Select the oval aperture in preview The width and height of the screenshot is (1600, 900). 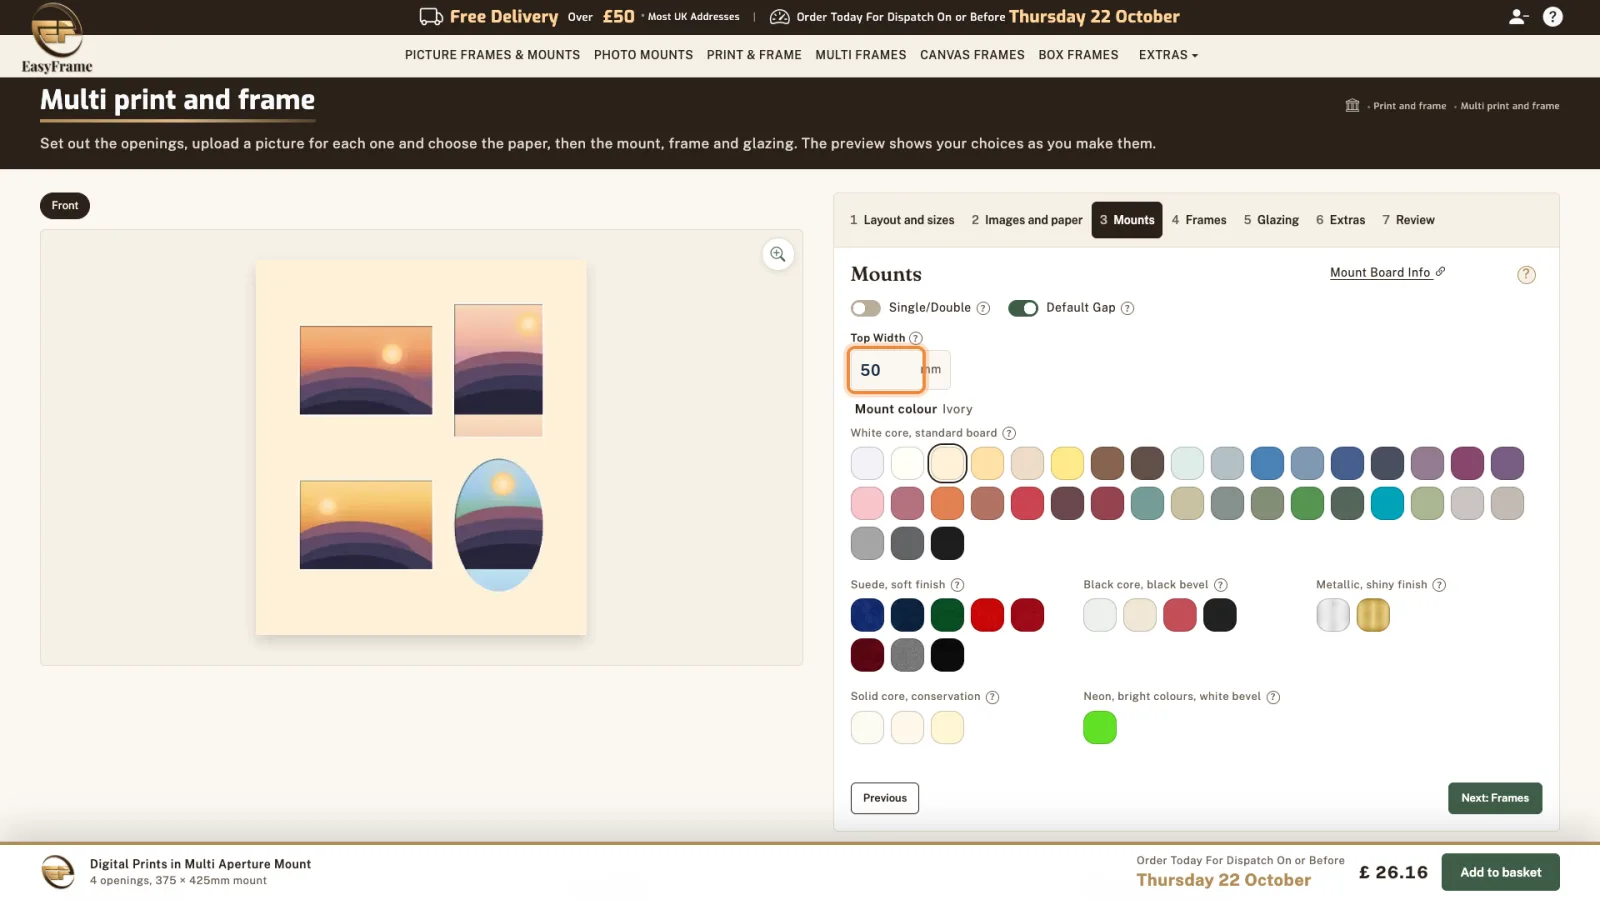pyautogui.click(x=498, y=525)
